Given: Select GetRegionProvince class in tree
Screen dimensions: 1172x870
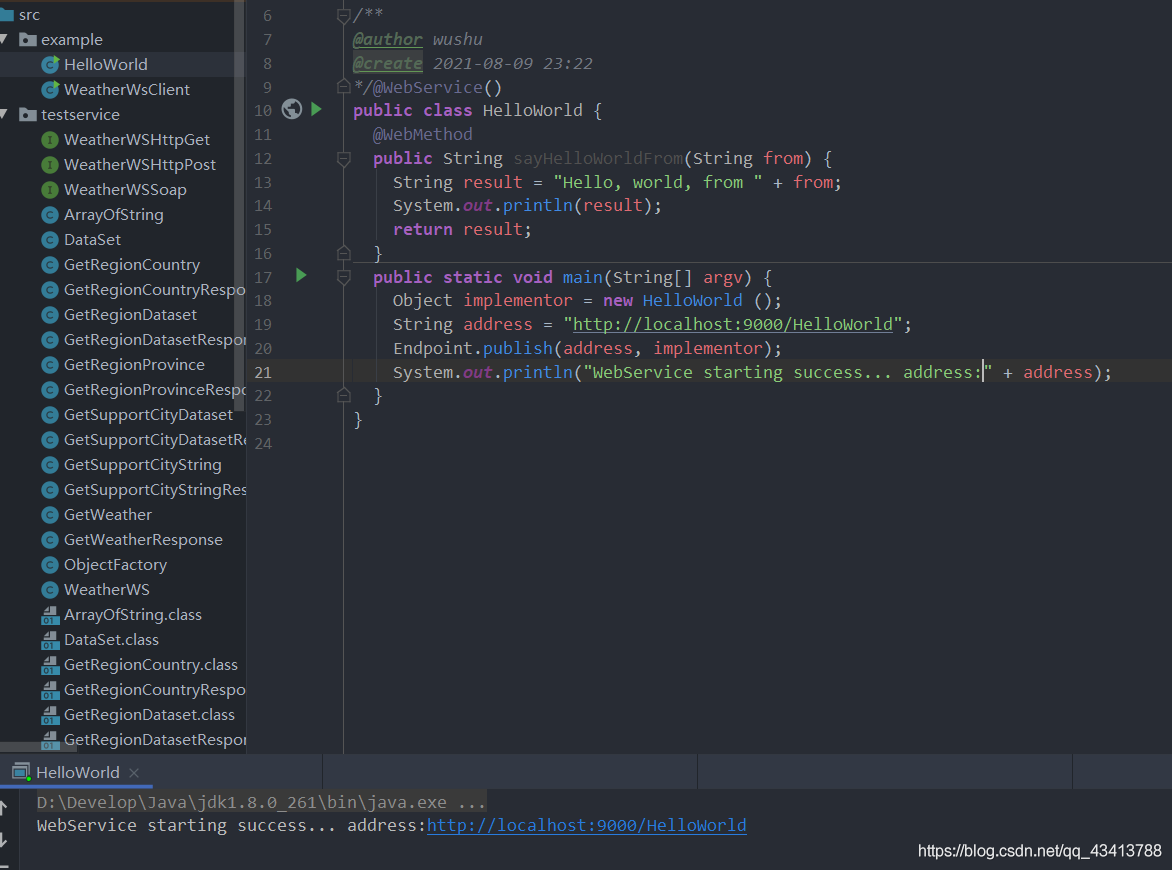Looking at the screenshot, I should click(x=134, y=365).
